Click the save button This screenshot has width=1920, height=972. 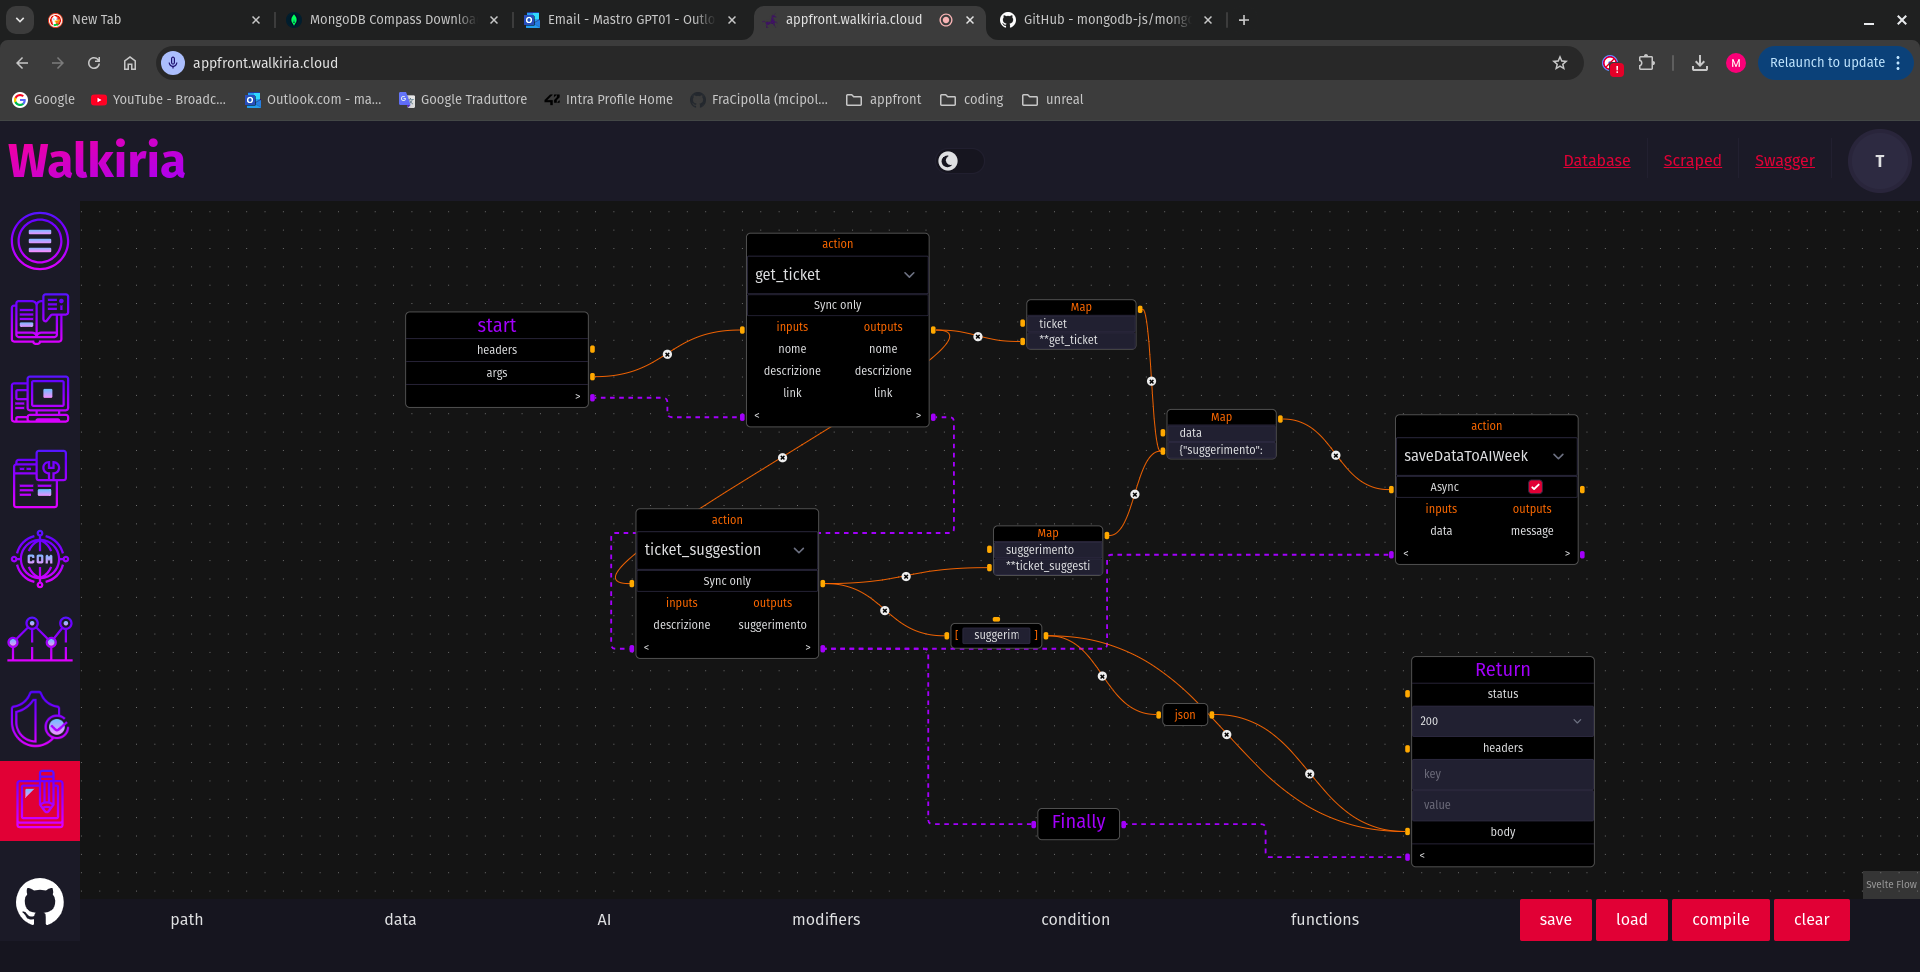coord(1556,920)
